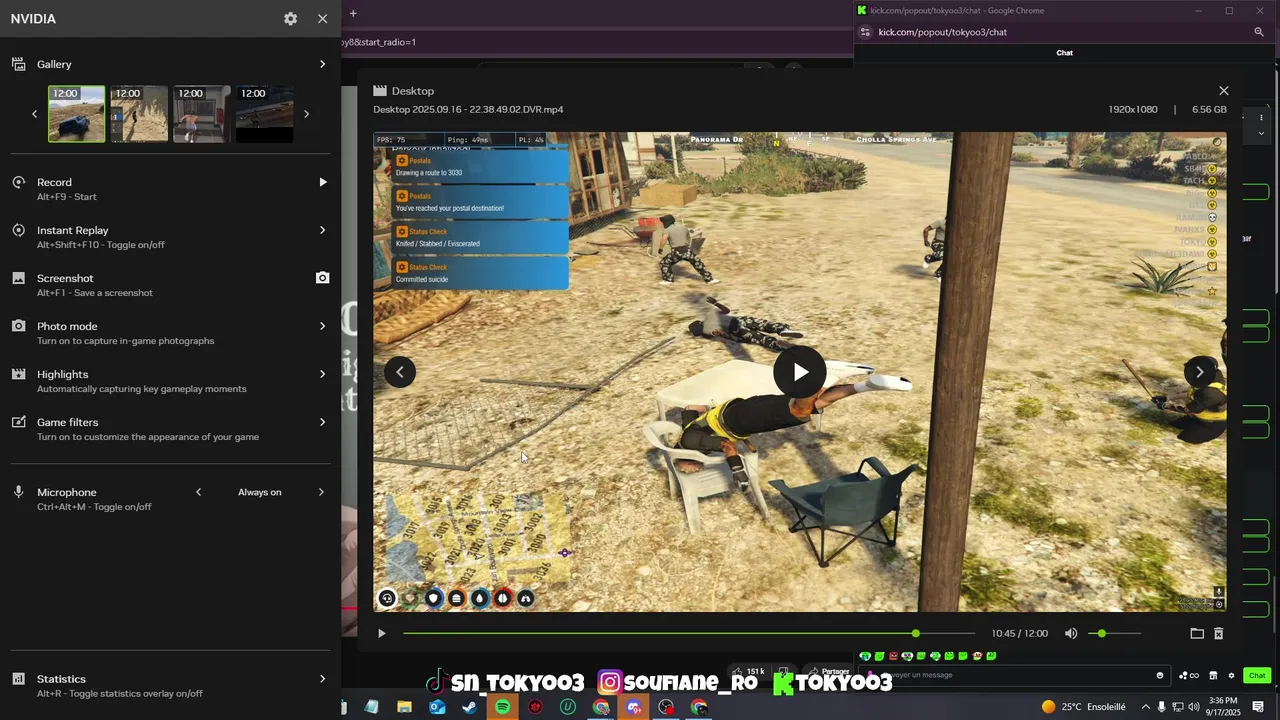Open NVIDIA overlay settings gear
This screenshot has width=1280, height=720.
290,19
